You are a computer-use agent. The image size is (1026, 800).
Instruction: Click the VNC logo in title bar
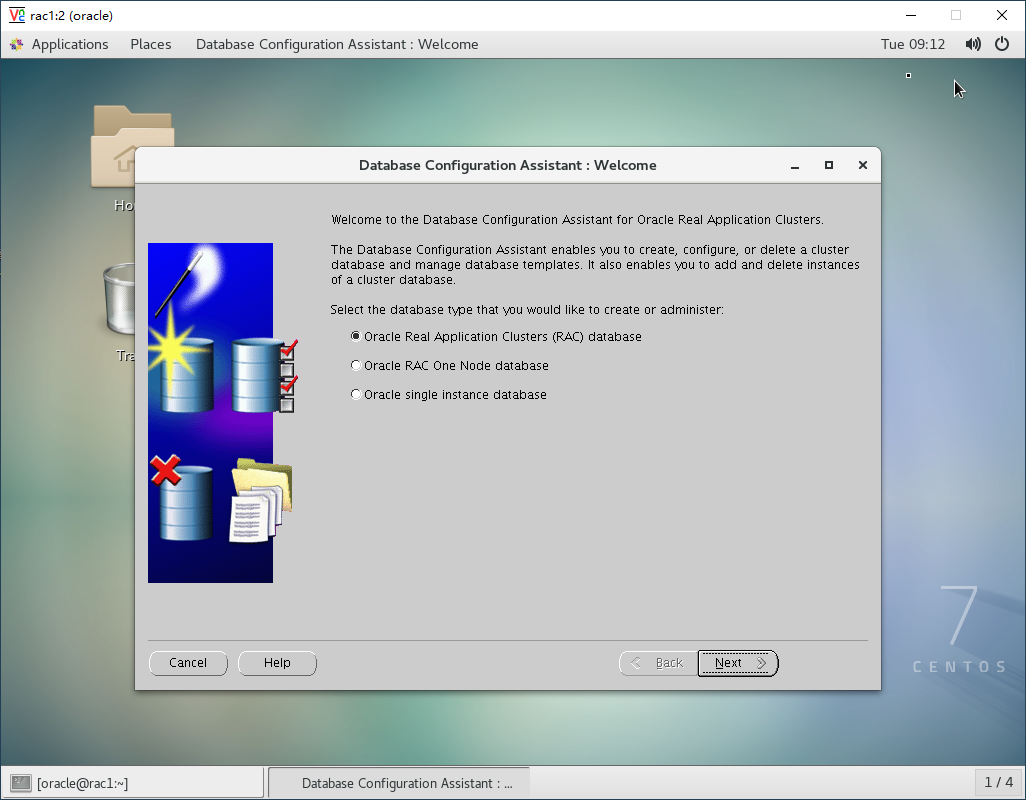click(16, 15)
